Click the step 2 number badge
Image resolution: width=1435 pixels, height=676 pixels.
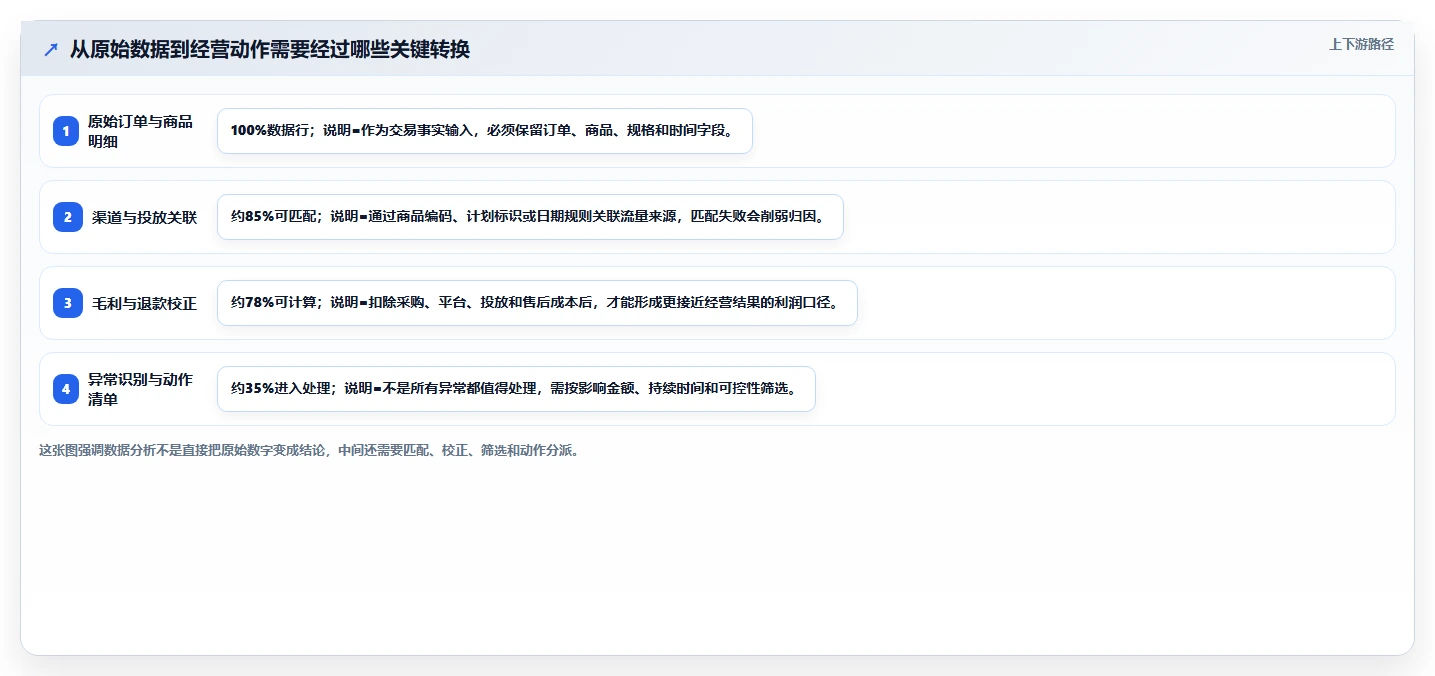tap(67, 217)
